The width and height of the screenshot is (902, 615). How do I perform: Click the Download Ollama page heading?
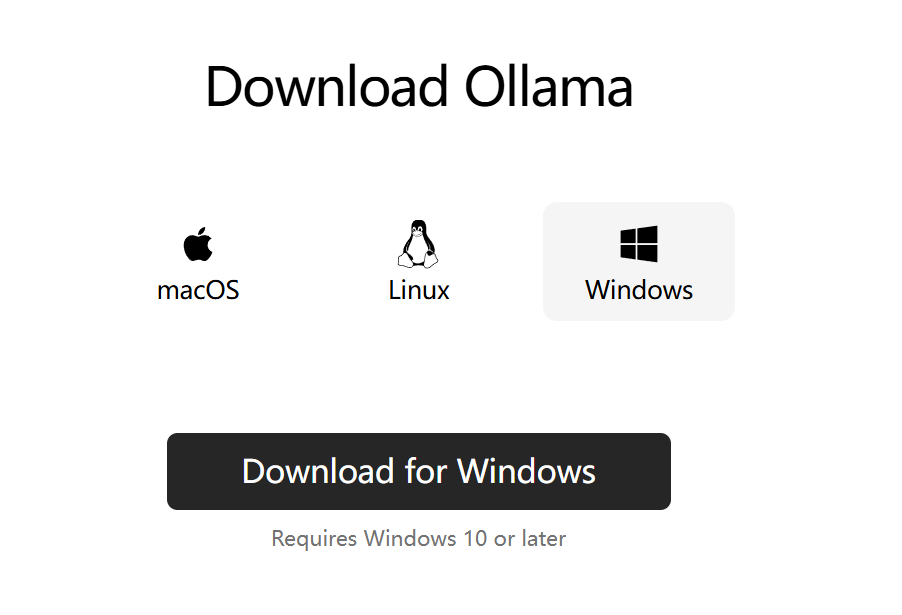click(419, 87)
